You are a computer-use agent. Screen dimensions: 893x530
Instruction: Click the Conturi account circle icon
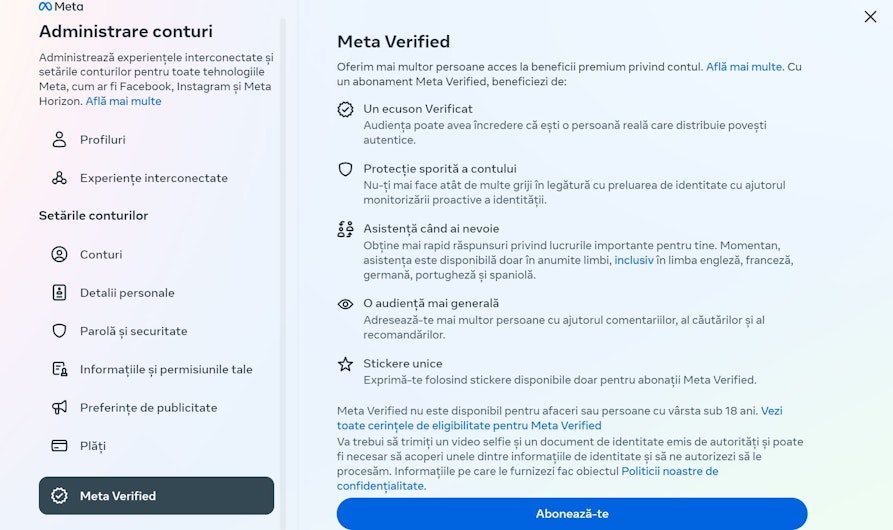click(59, 254)
